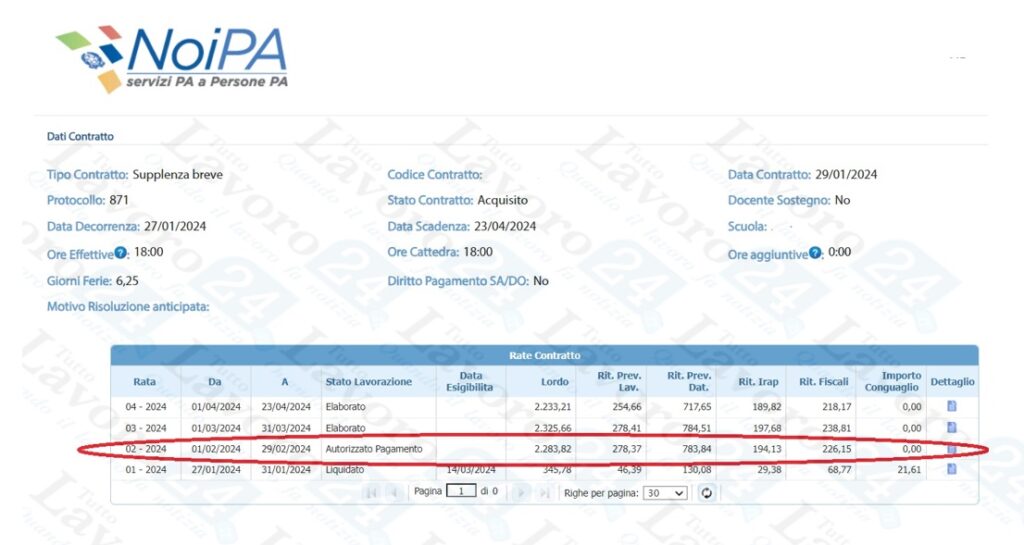Click the Motivo Risoluzione anticipata label

click(128, 306)
